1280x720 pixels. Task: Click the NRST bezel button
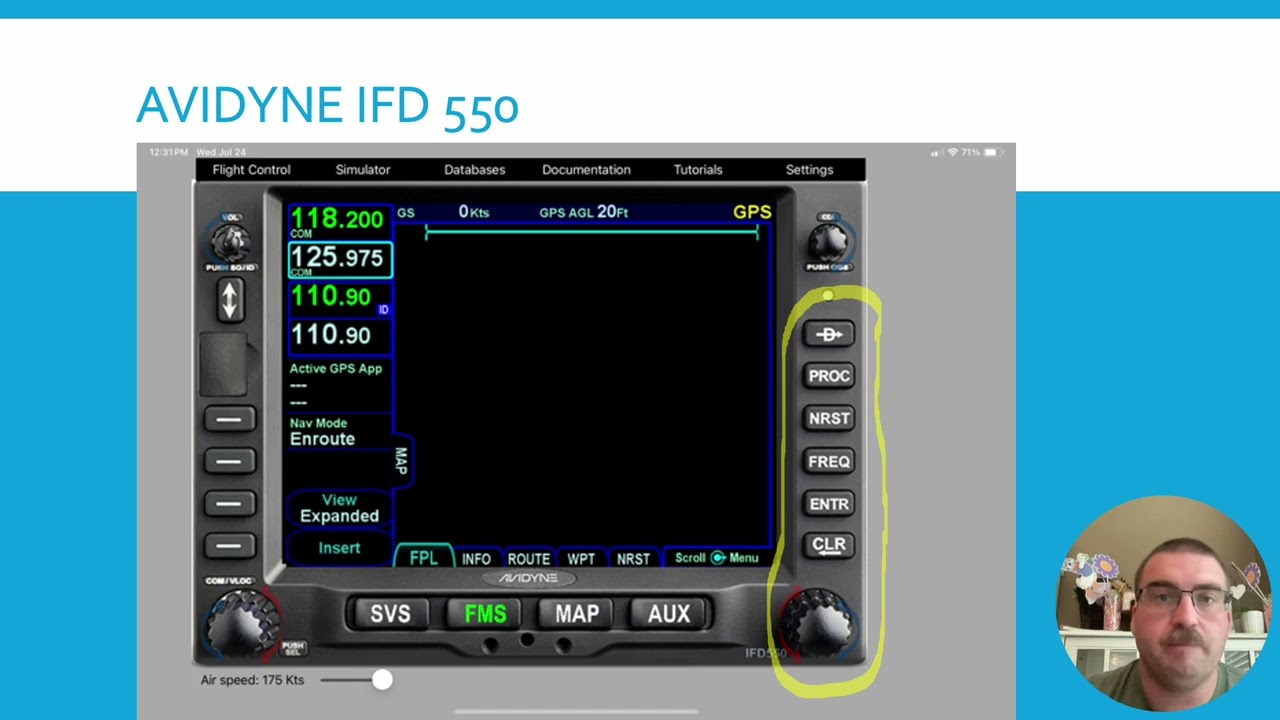[829, 419]
